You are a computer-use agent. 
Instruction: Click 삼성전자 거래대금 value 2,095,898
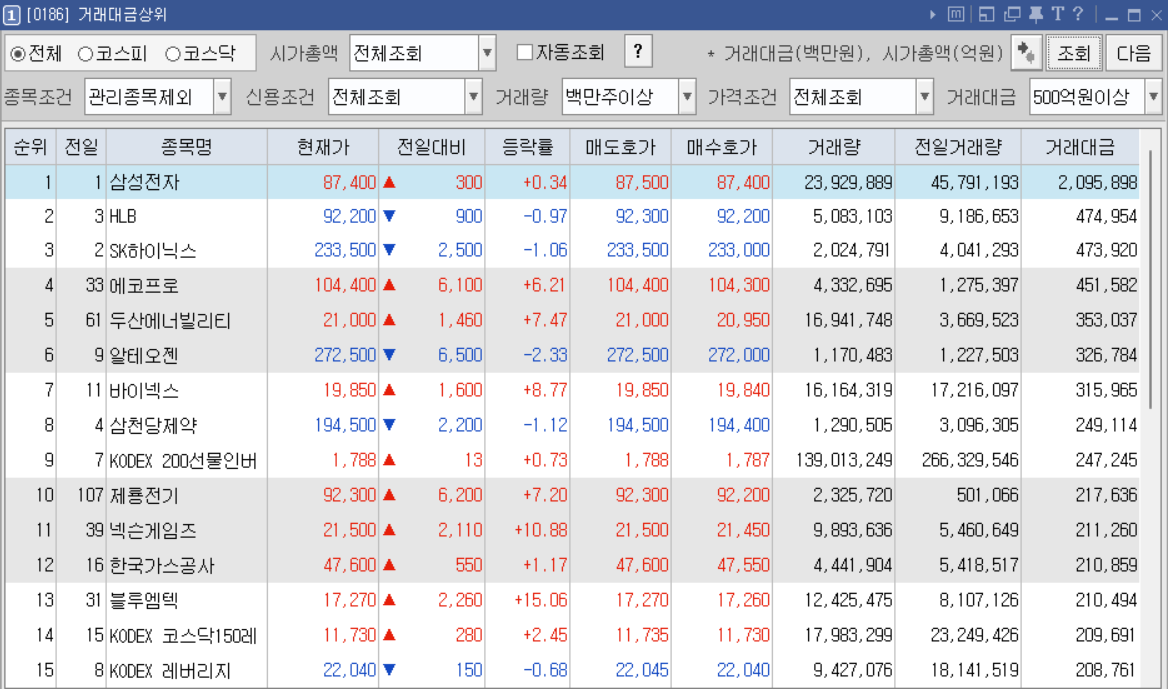1097,182
